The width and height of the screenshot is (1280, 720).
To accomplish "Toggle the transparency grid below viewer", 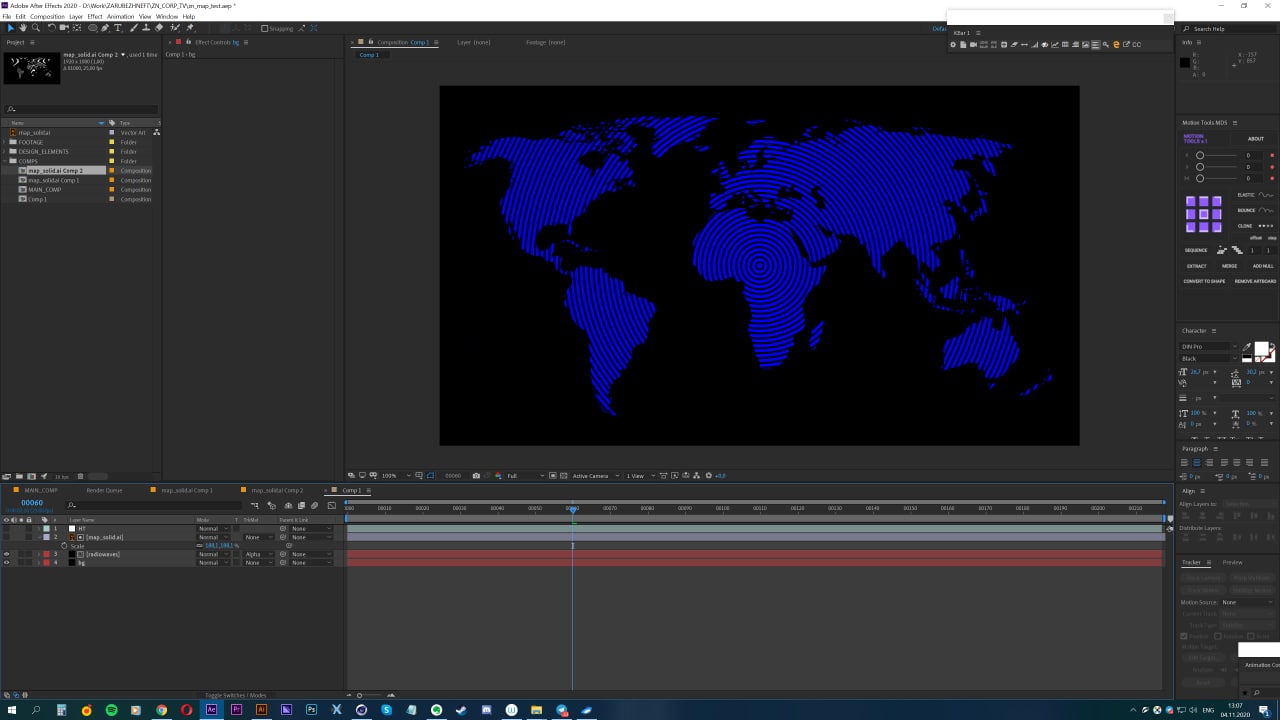I will click(563, 475).
